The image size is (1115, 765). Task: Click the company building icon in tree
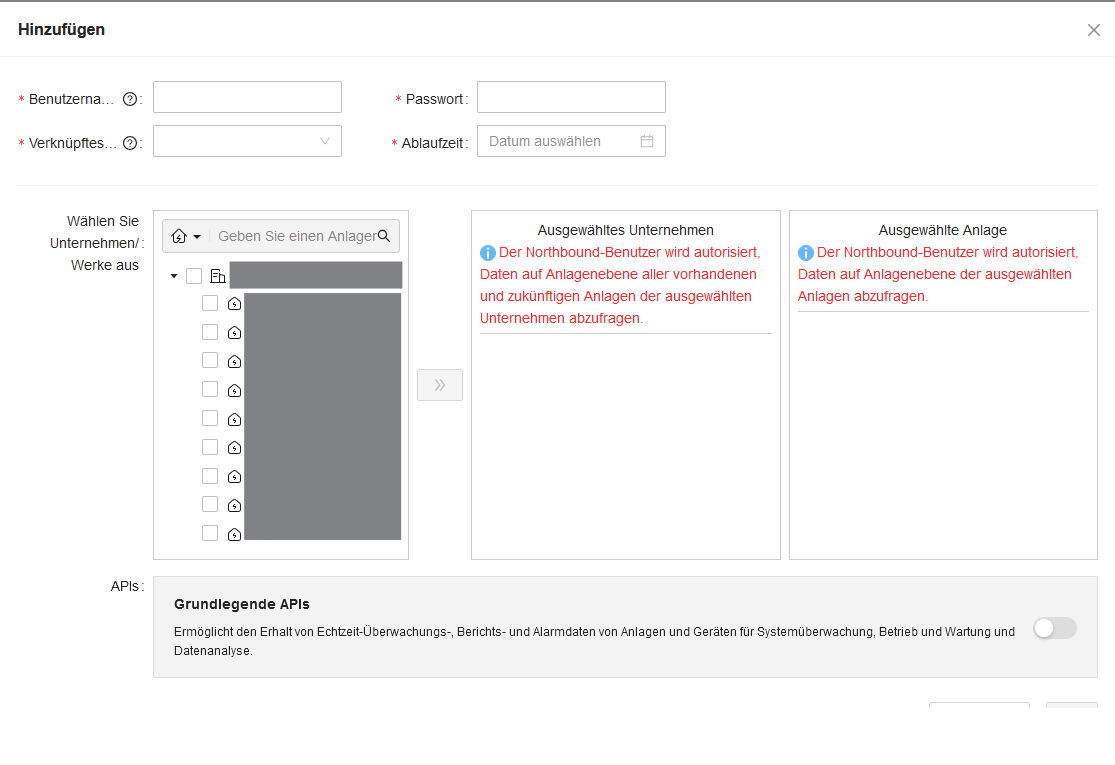coord(218,276)
